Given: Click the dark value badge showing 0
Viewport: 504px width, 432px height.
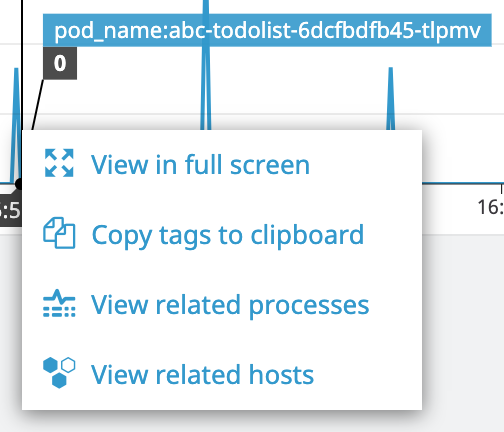Looking at the screenshot, I should pos(60,63).
